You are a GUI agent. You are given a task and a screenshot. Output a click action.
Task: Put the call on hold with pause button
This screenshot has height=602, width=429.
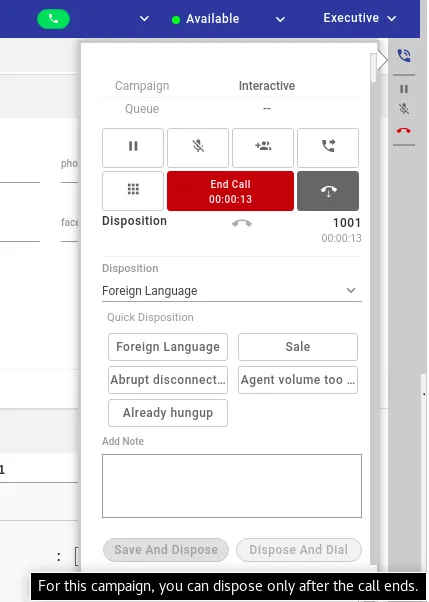(x=133, y=148)
